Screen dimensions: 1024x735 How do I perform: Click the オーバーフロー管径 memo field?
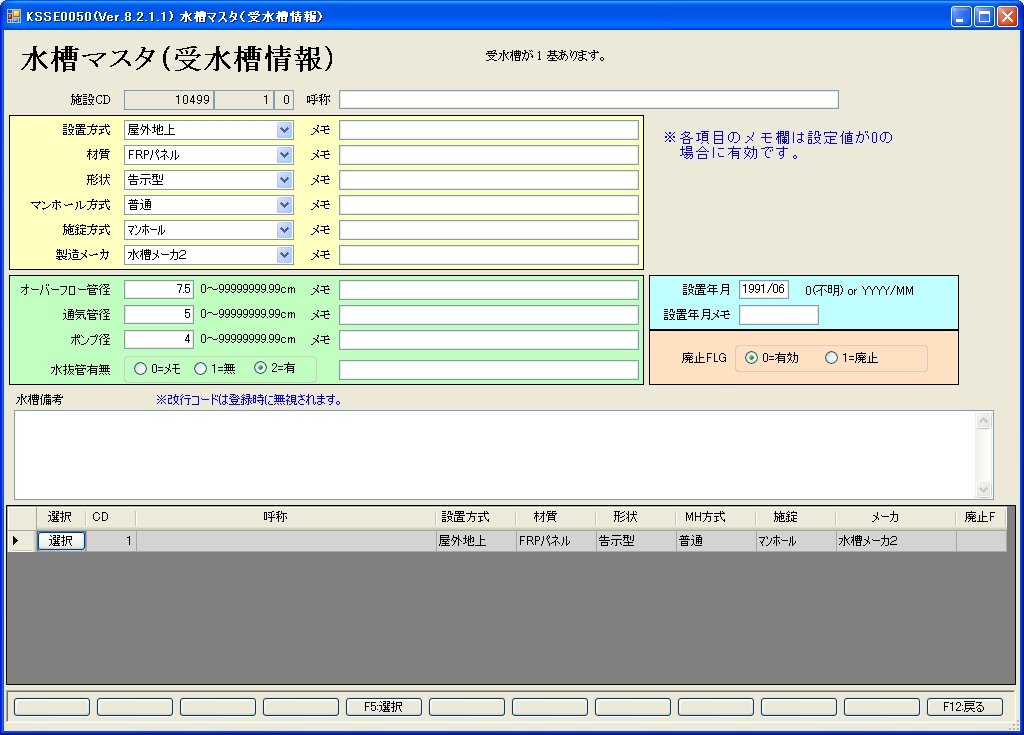point(488,289)
